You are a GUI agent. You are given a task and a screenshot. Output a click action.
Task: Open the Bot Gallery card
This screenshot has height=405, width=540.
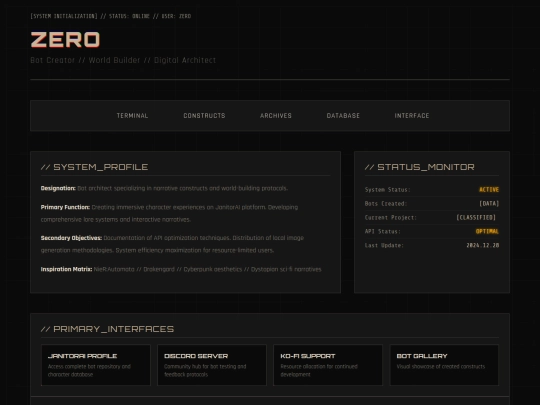click(444, 365)
